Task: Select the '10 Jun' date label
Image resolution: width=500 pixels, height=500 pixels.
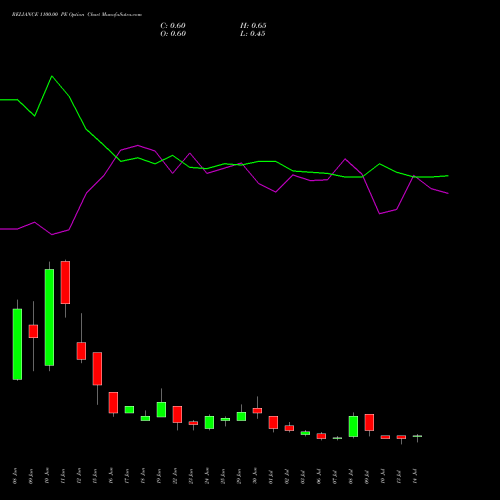Action: click(x=47, y=476)
